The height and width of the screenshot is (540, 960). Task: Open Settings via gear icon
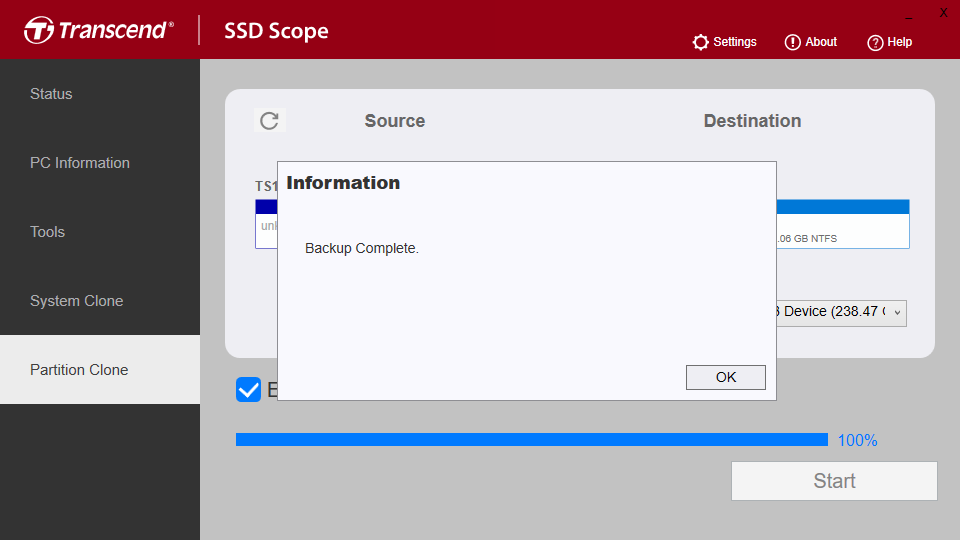pyautogui.click(x=700, y=42)
